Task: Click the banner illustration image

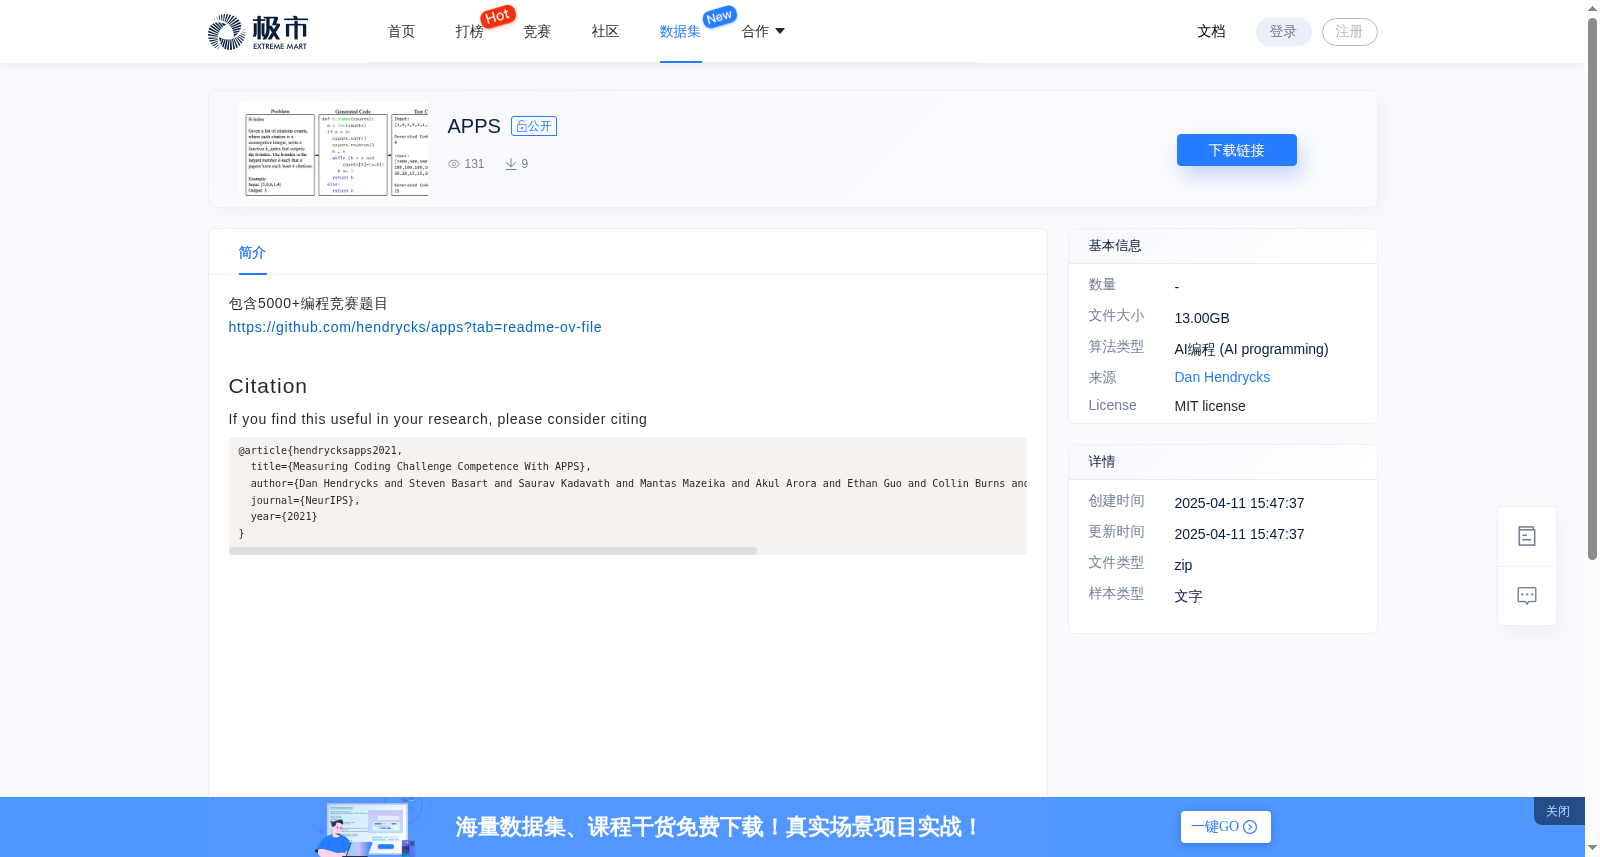Action: pyautogui.click(x=368, y=827)
